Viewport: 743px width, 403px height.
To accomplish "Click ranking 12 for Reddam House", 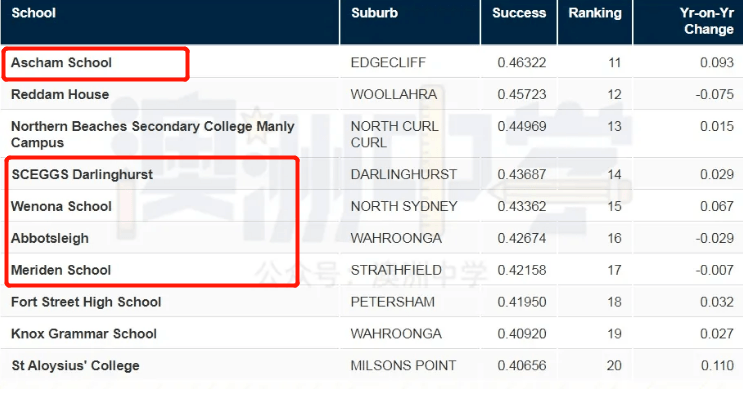I will 615,94.
